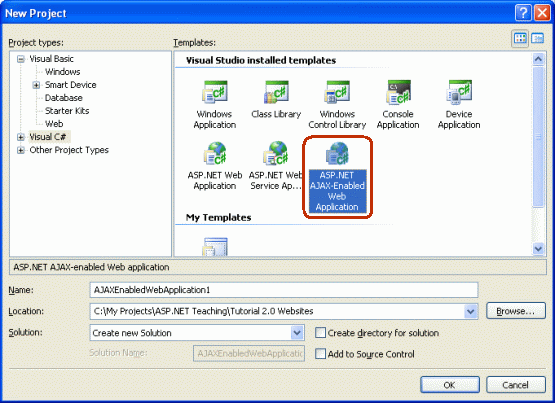Screen dimensions: 555x403
Task: Click the My Templates heading
Action: (218, 217)
